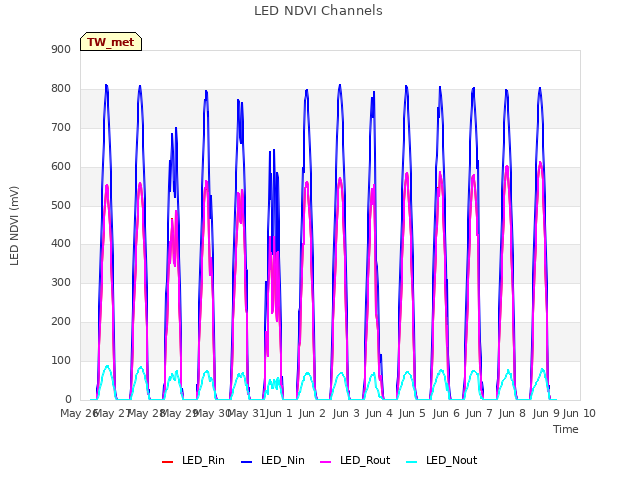Click the magenta LED_Rout legend swatch
The height and width of the screenshot is (480, 640).
326,462
